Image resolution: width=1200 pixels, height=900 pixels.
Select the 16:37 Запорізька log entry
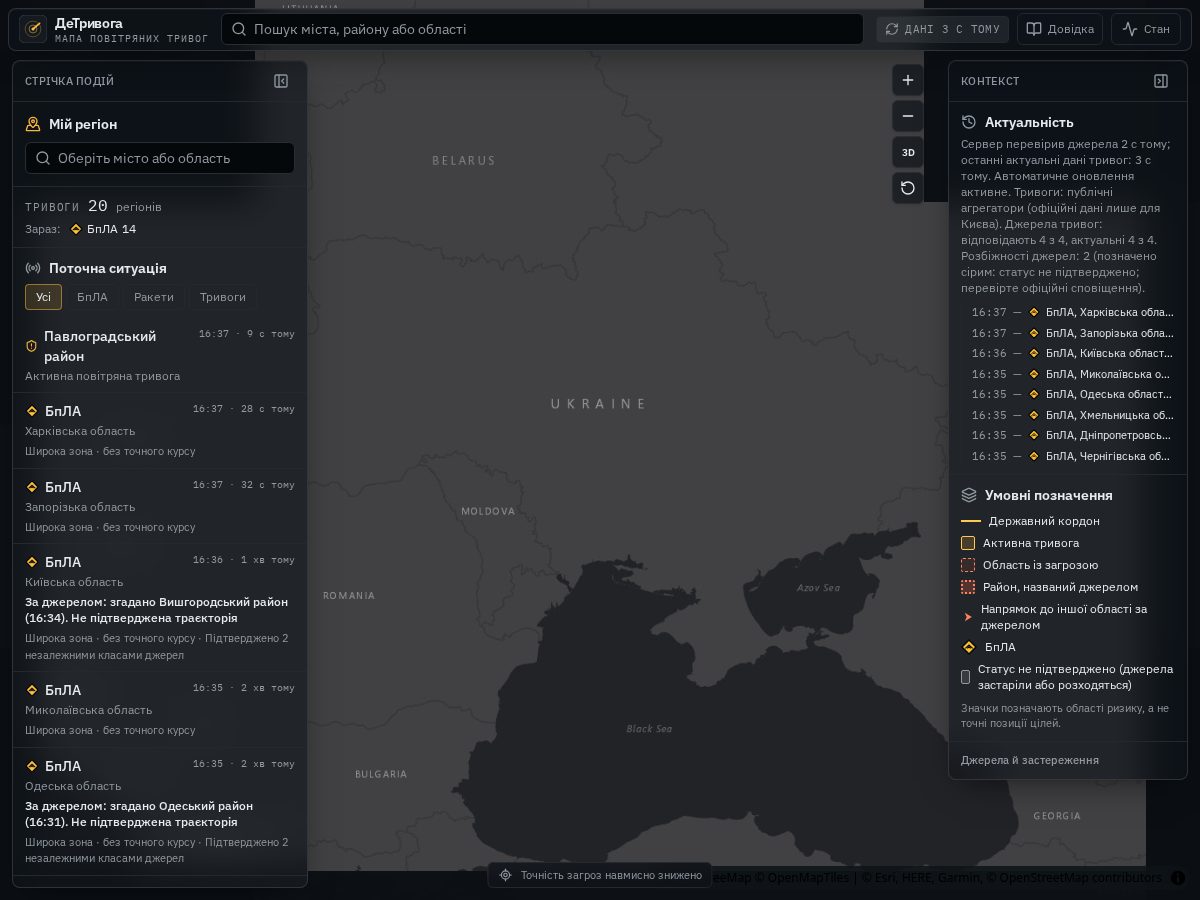pyautogui.click(x=1072, y=333)
